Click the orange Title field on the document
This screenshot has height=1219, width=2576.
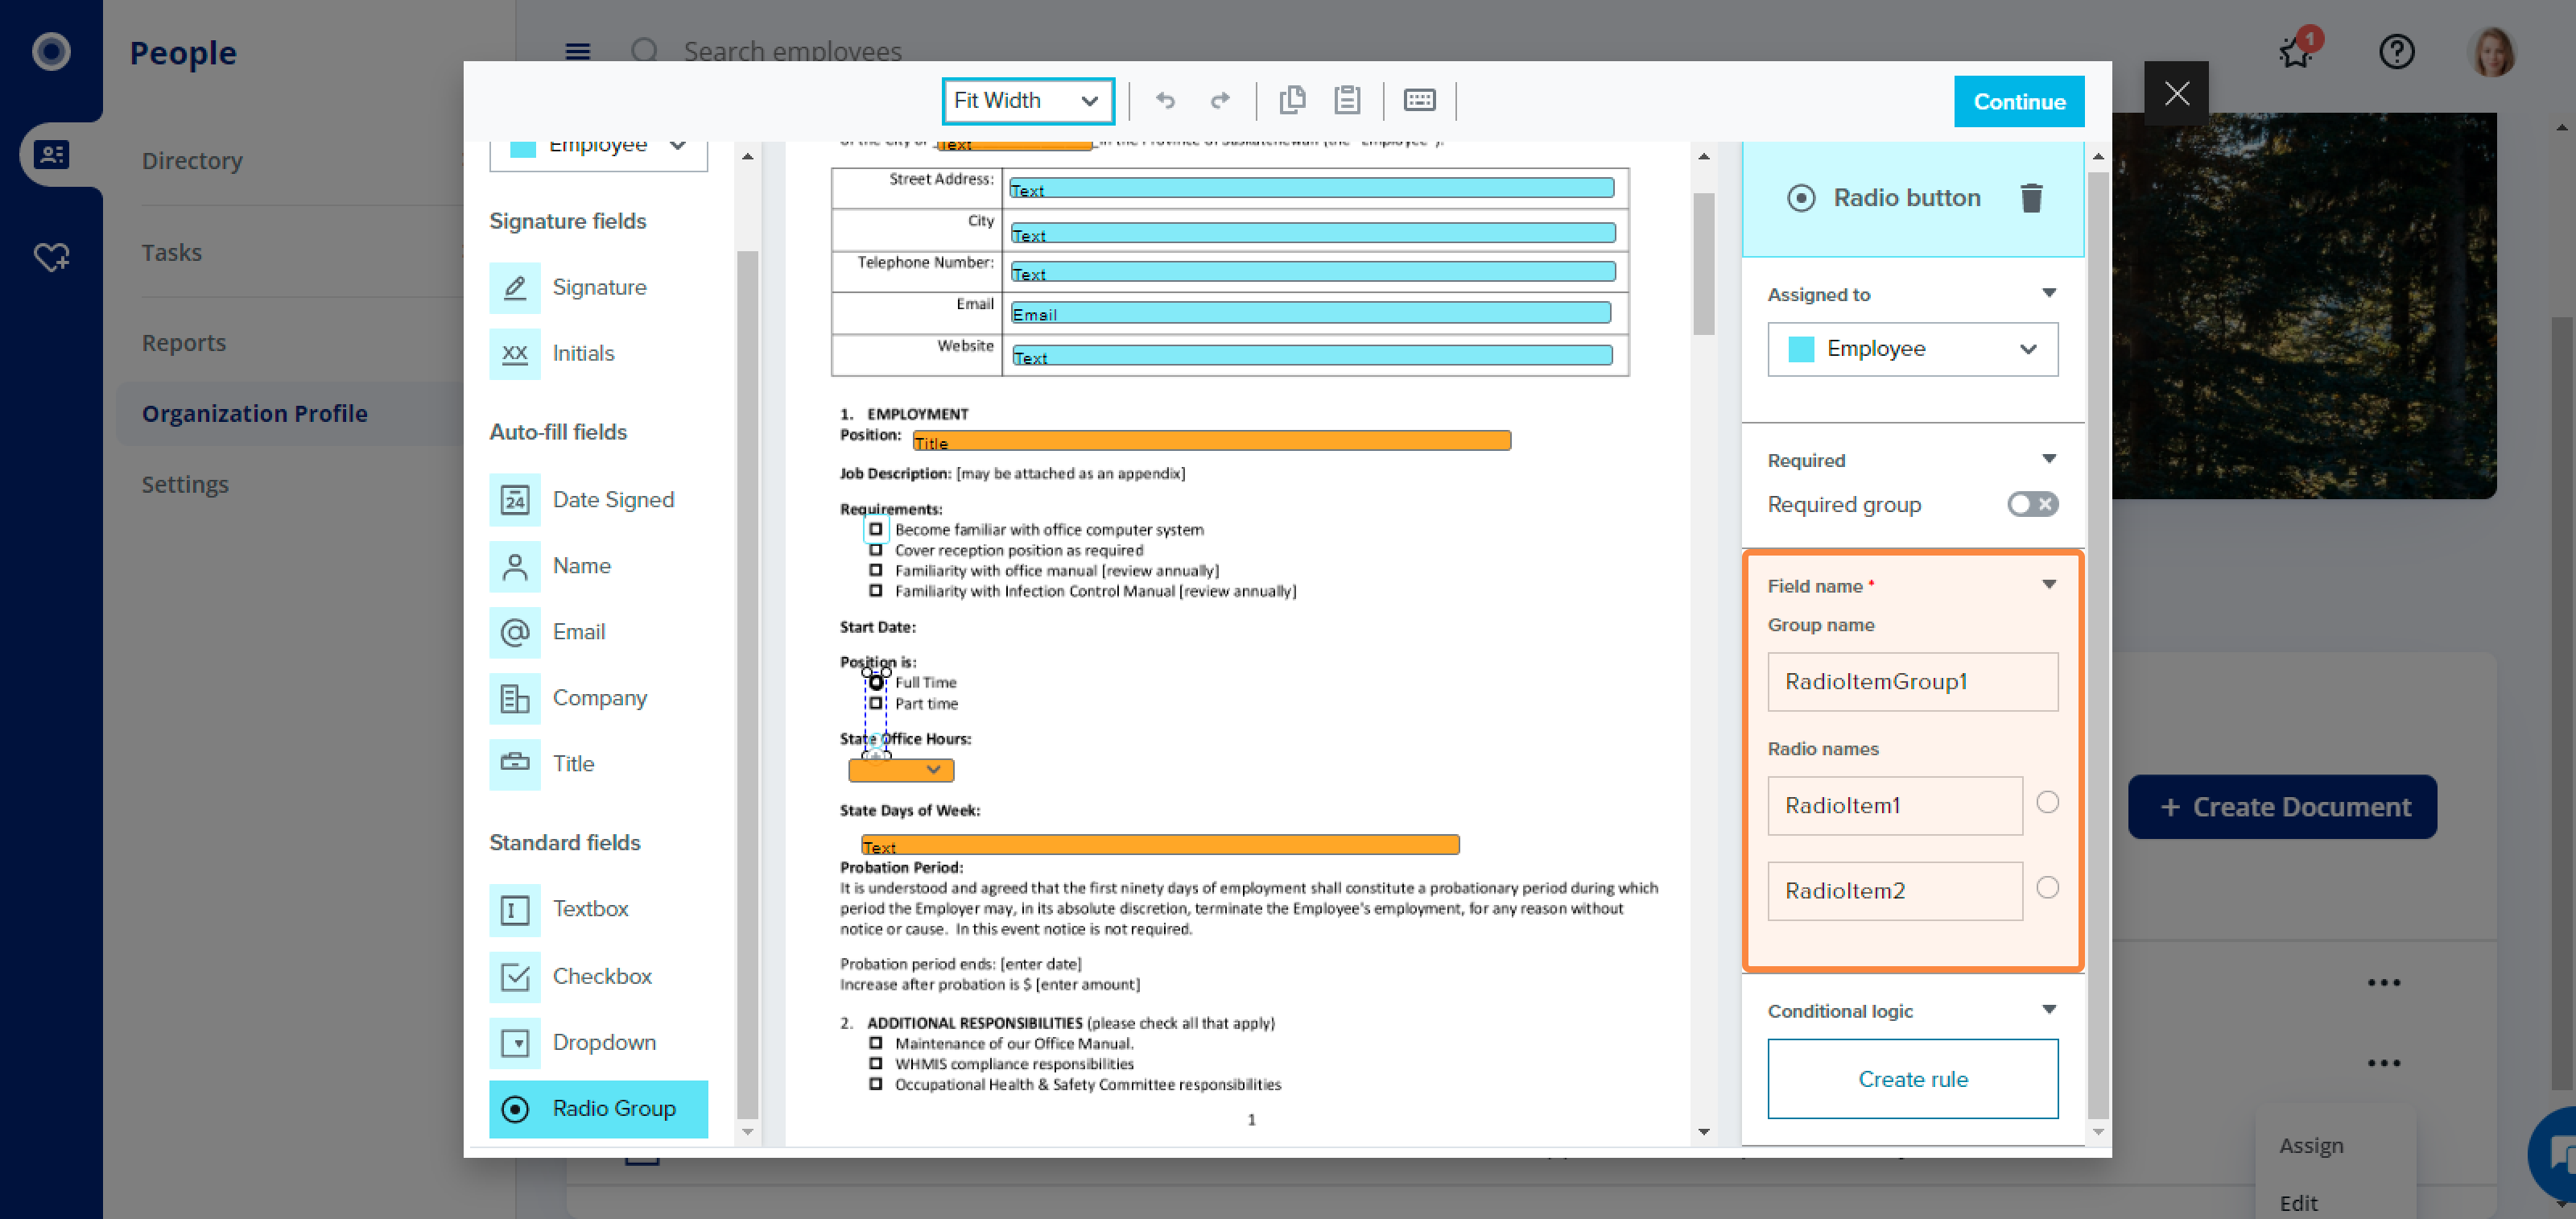[1211, 441]
